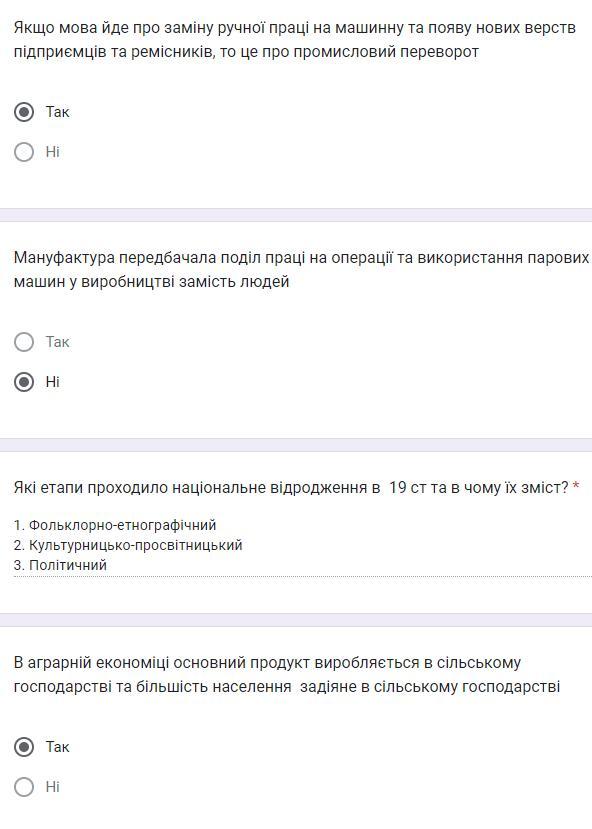Screen dimensions: 592x829
Task: Select 'Ні' radio for промисловий переворот question
Action: [24, 152]
